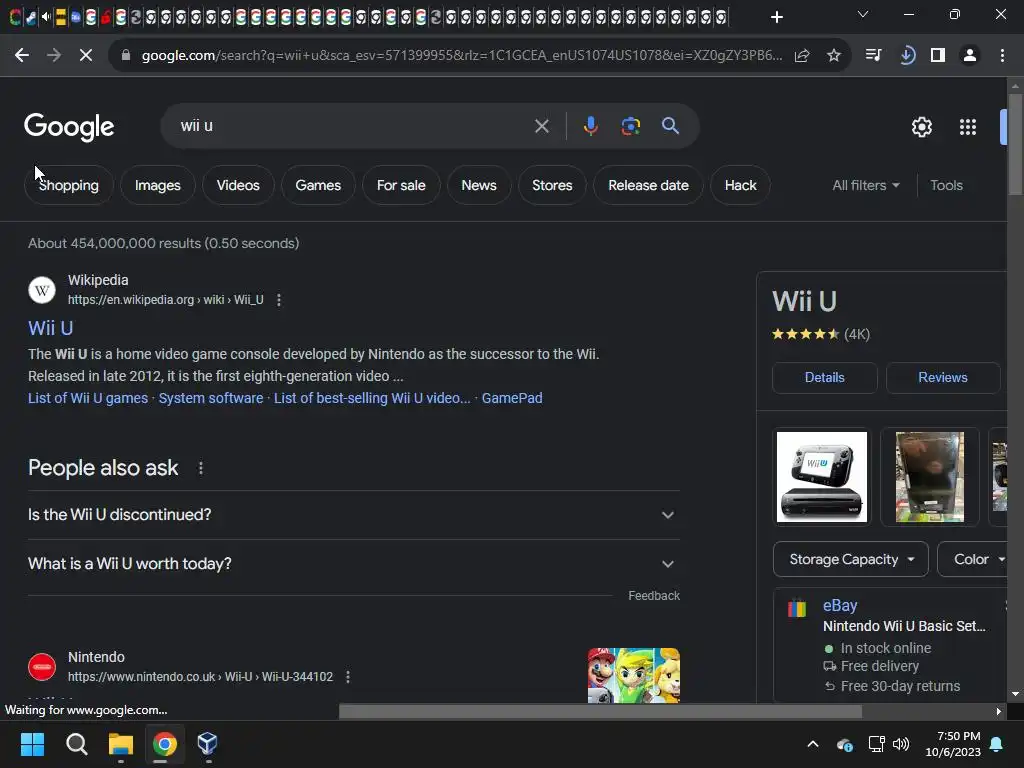
Task: Open 'List of best-selling Wii U video...' link
Action: click(372, 398)
